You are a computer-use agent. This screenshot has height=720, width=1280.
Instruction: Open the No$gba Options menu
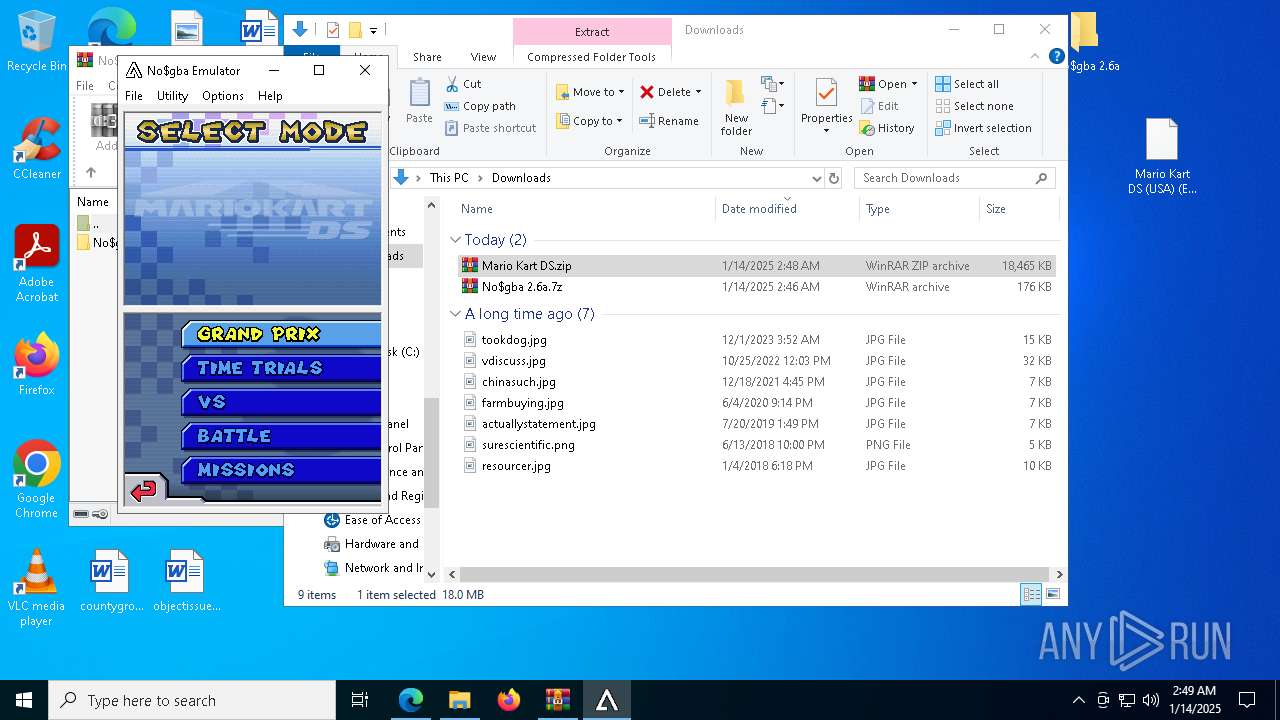tap(222, 96)
